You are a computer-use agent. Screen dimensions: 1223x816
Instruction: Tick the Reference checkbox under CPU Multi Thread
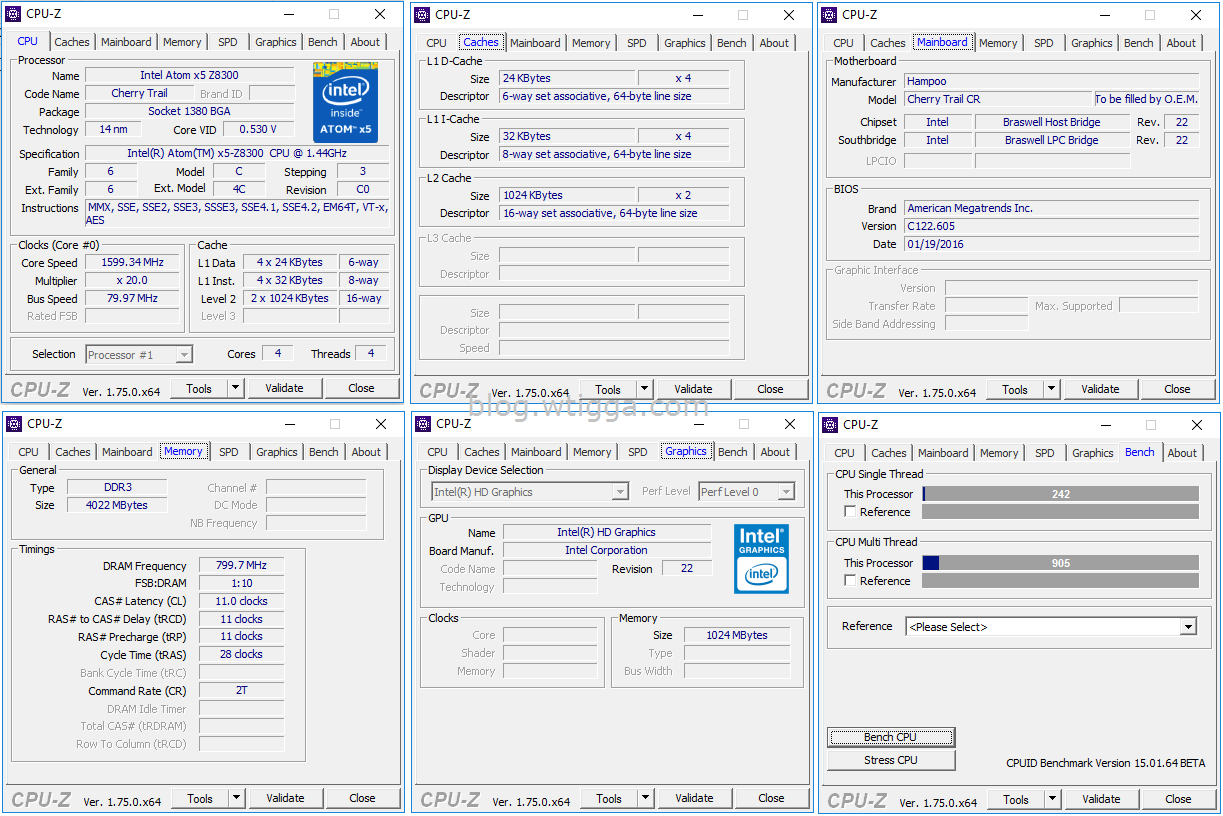(x=850, y=580)
